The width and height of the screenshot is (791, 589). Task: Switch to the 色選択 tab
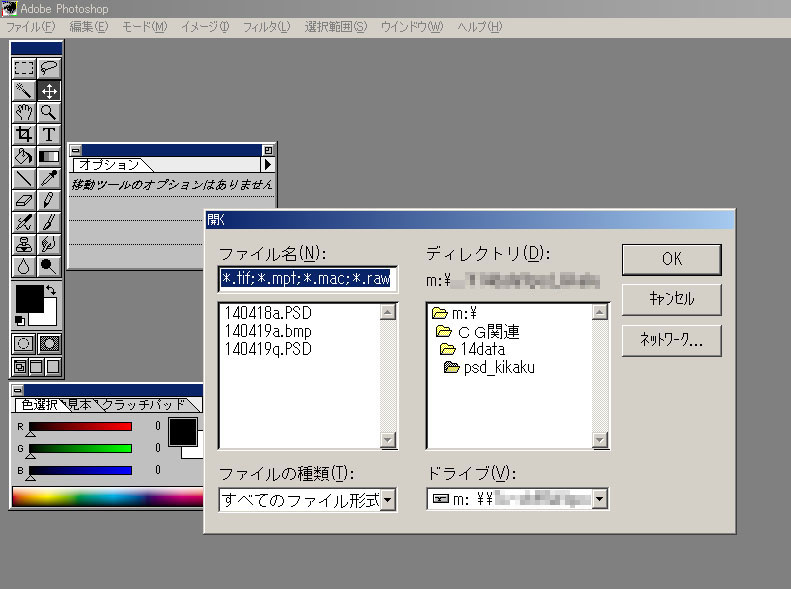39,404
